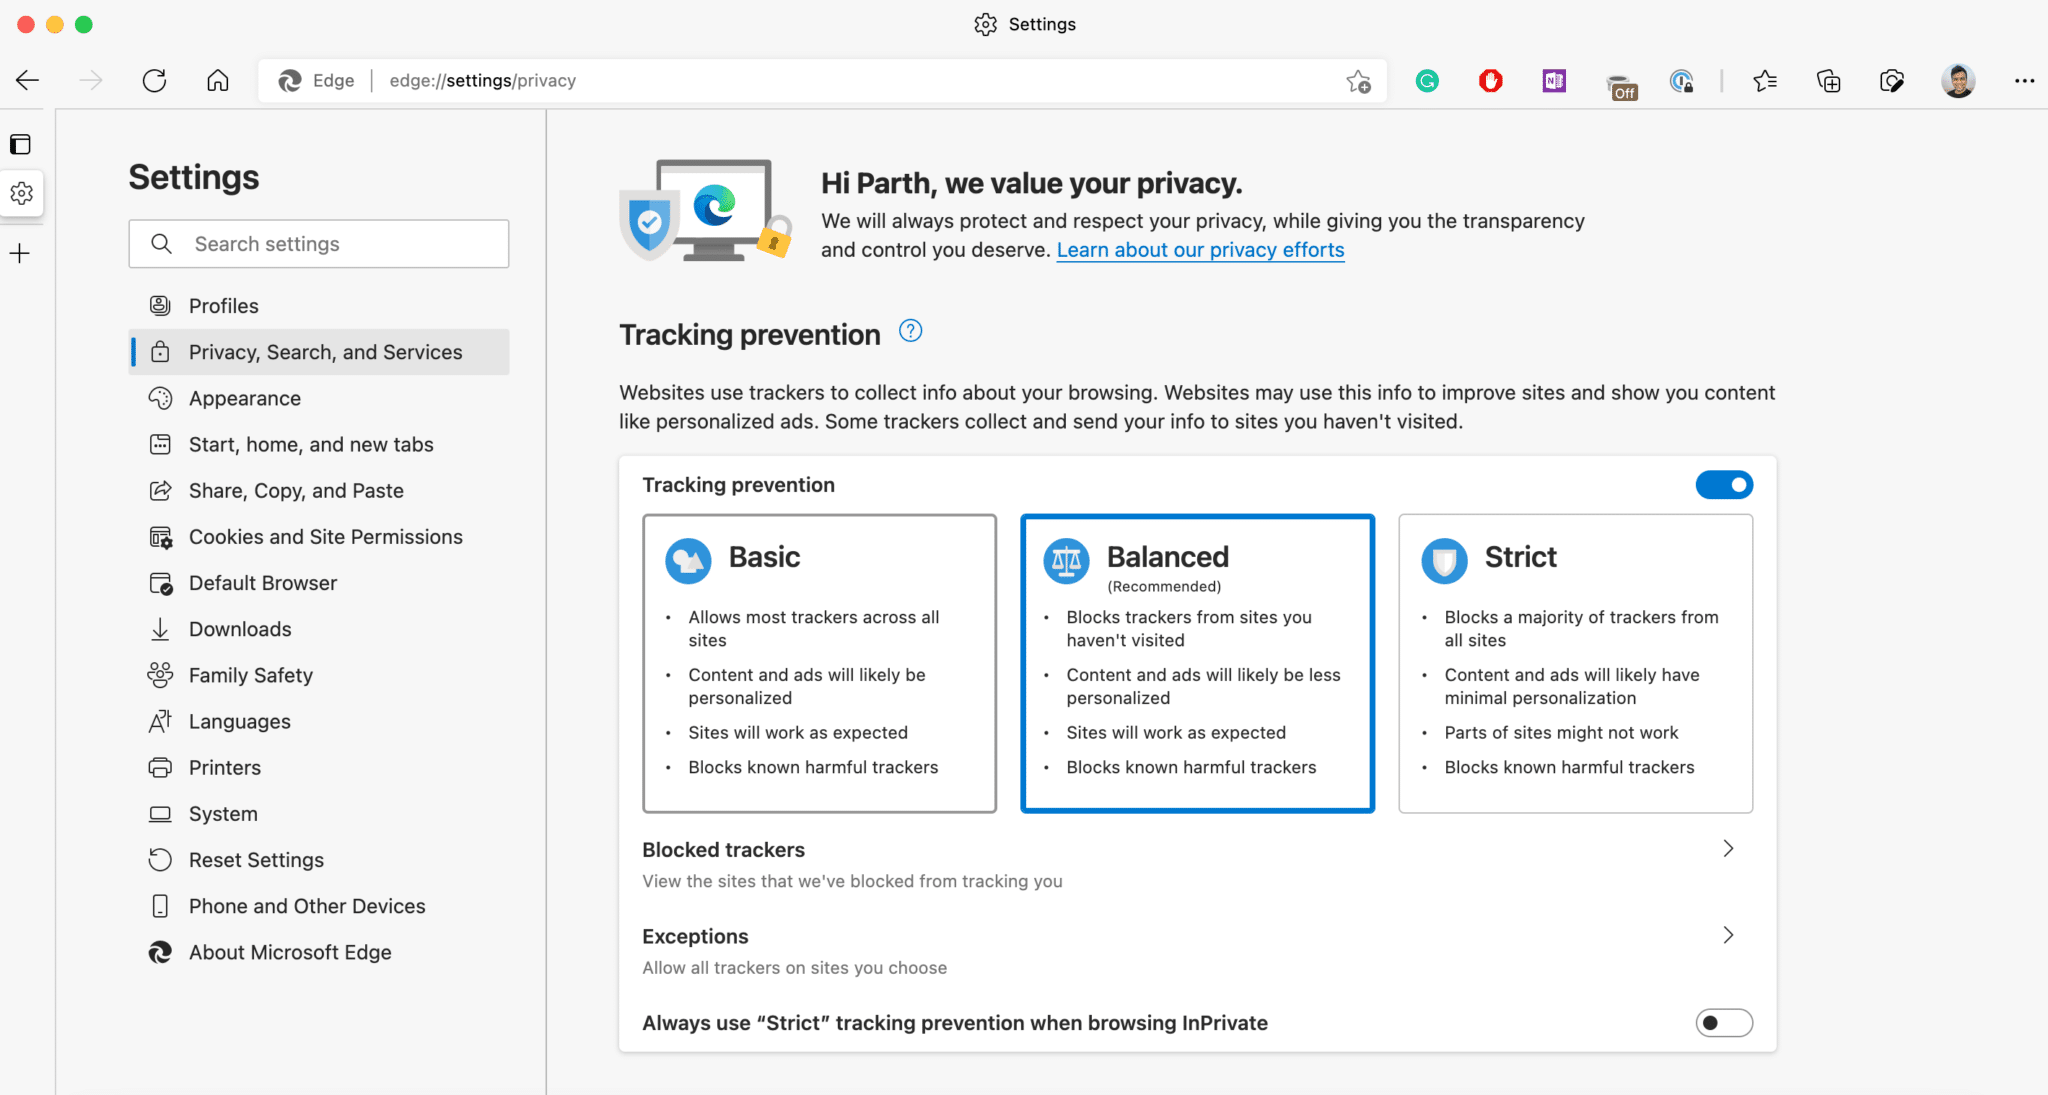Open the Grammarly extension icon
The width and height of the screenshot is (2048, 1095).
pos(1427,81)
